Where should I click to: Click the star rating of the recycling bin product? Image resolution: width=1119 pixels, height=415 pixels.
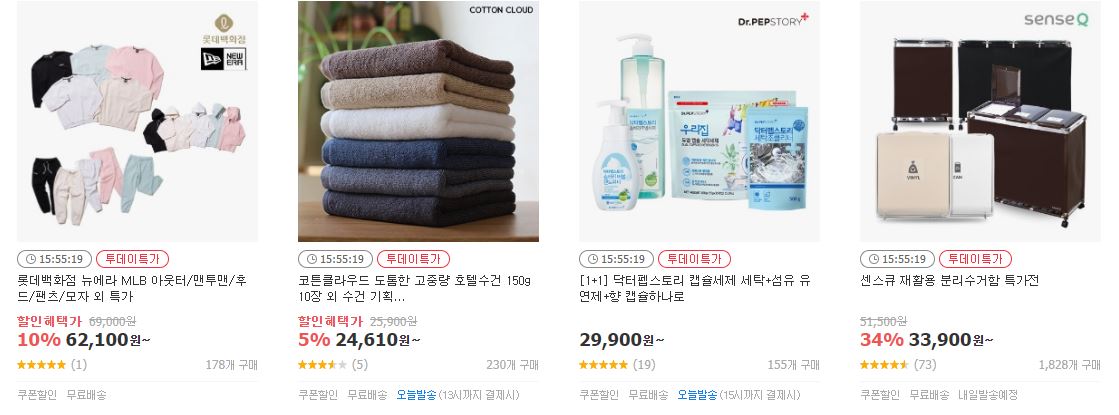pos(884,364)
